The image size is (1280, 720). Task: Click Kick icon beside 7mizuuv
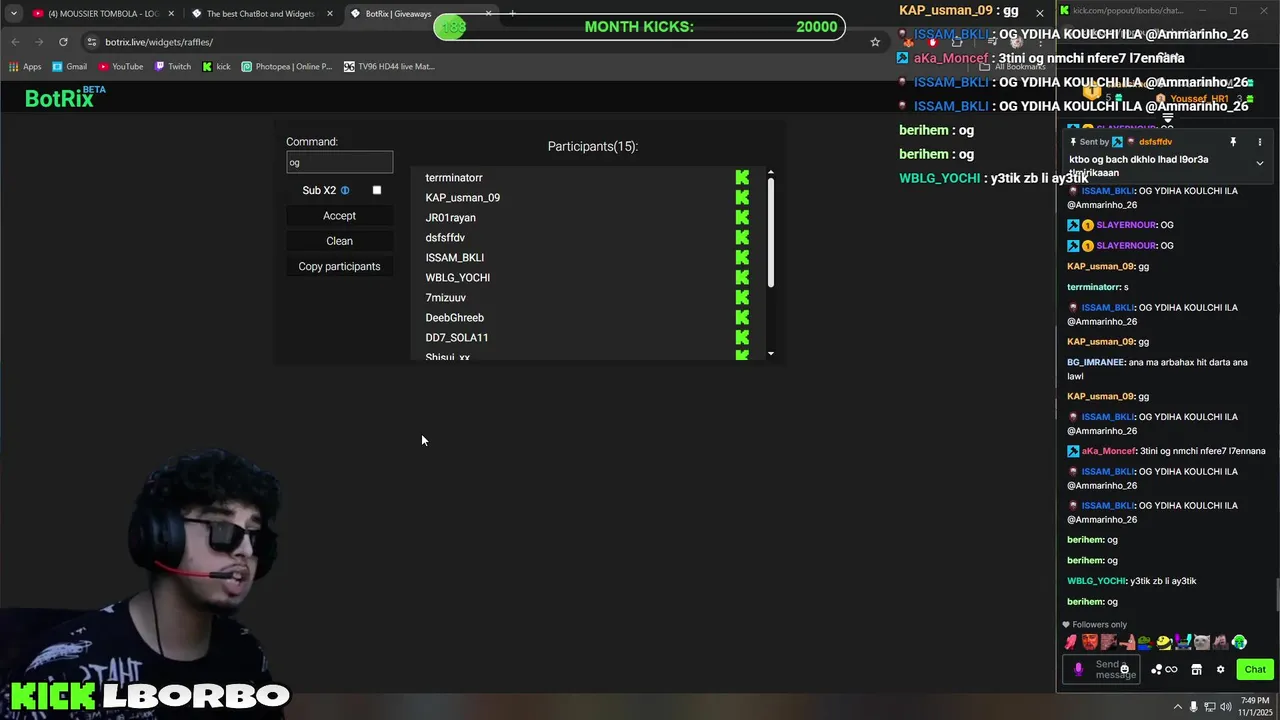pyautogui.click(x=742, y=297)
